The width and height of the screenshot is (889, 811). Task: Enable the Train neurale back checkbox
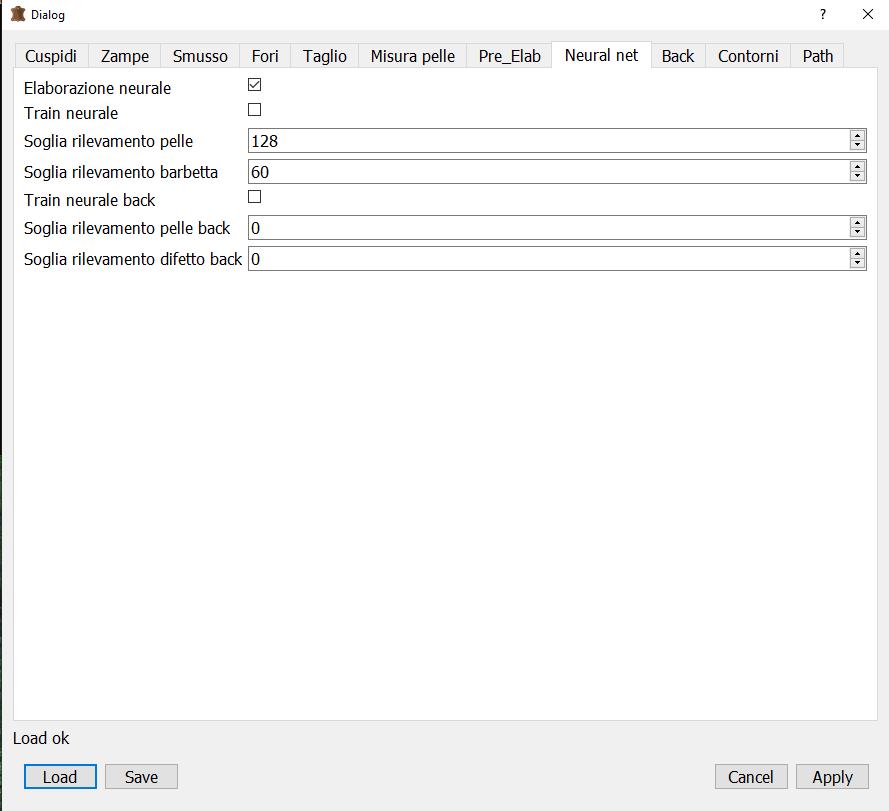point(254,197)
